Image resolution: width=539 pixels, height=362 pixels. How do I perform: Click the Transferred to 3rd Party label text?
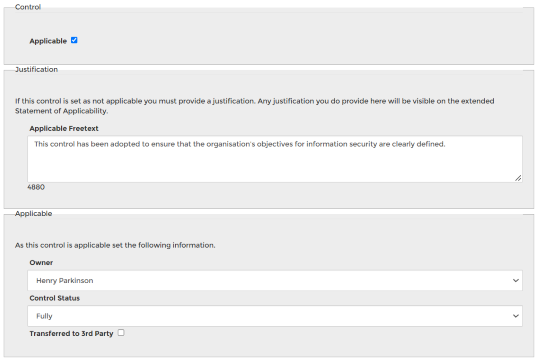(71, 333)
